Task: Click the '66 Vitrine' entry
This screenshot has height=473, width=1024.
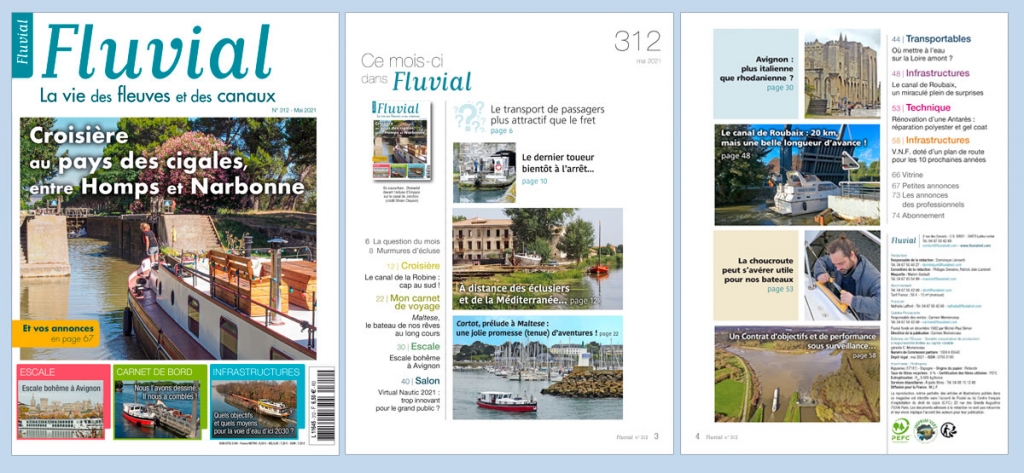Action: point(908,175)
